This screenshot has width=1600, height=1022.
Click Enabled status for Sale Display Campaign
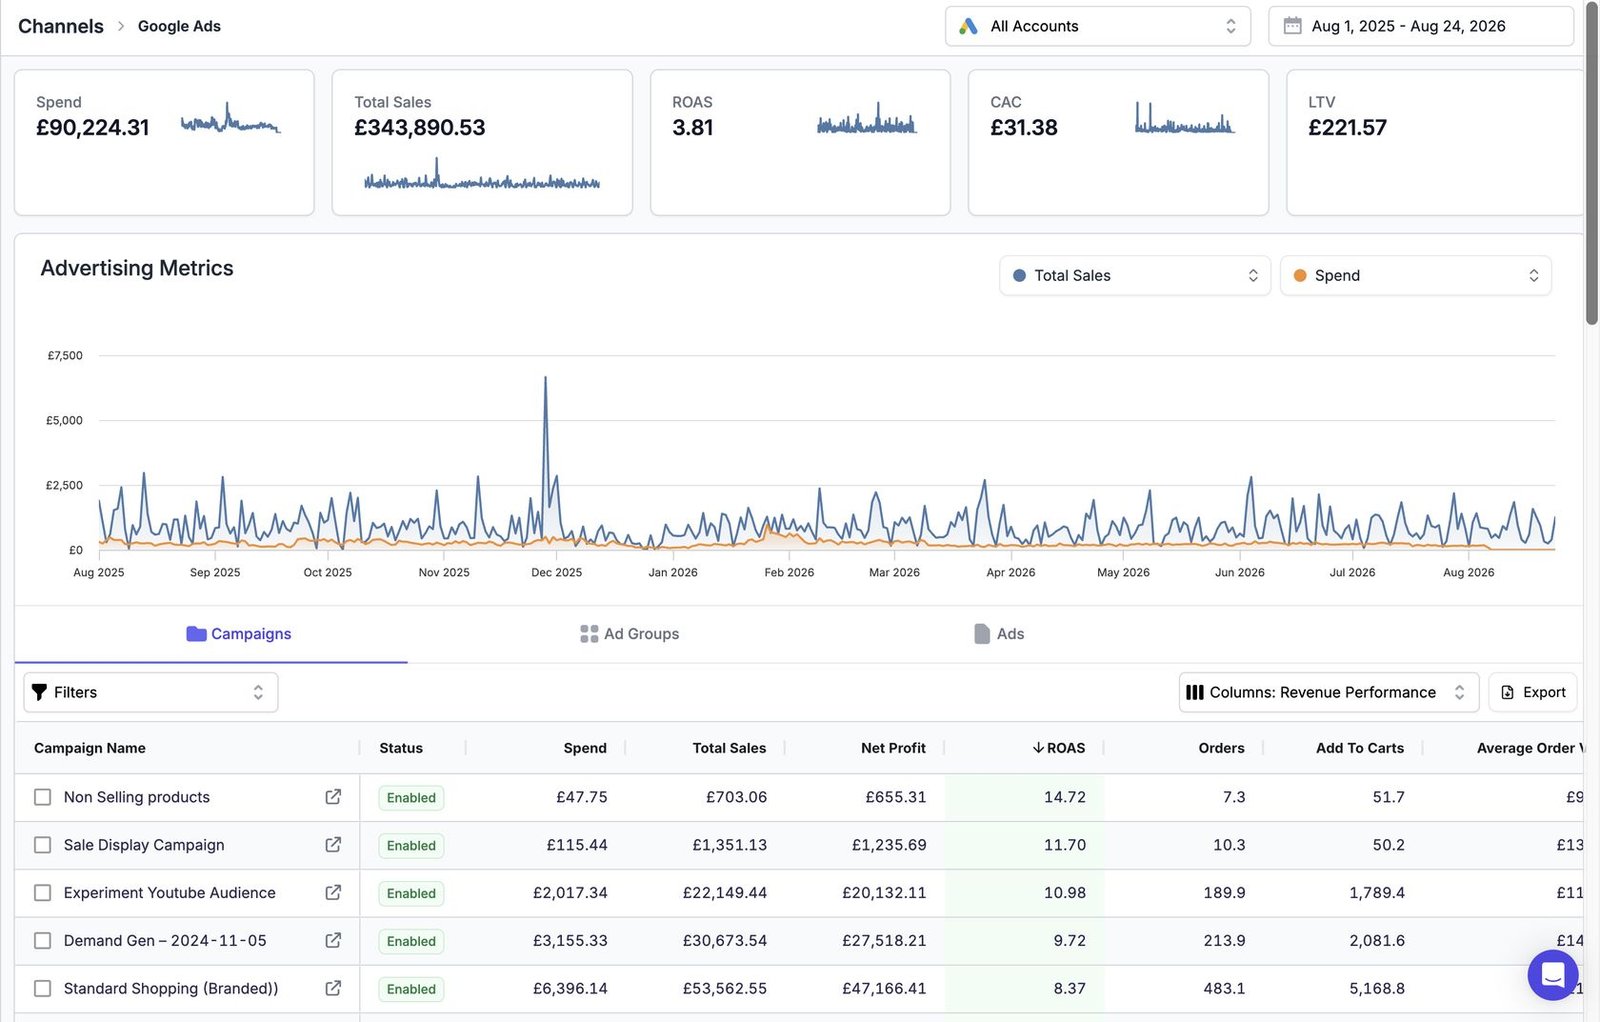click(411, 846)
